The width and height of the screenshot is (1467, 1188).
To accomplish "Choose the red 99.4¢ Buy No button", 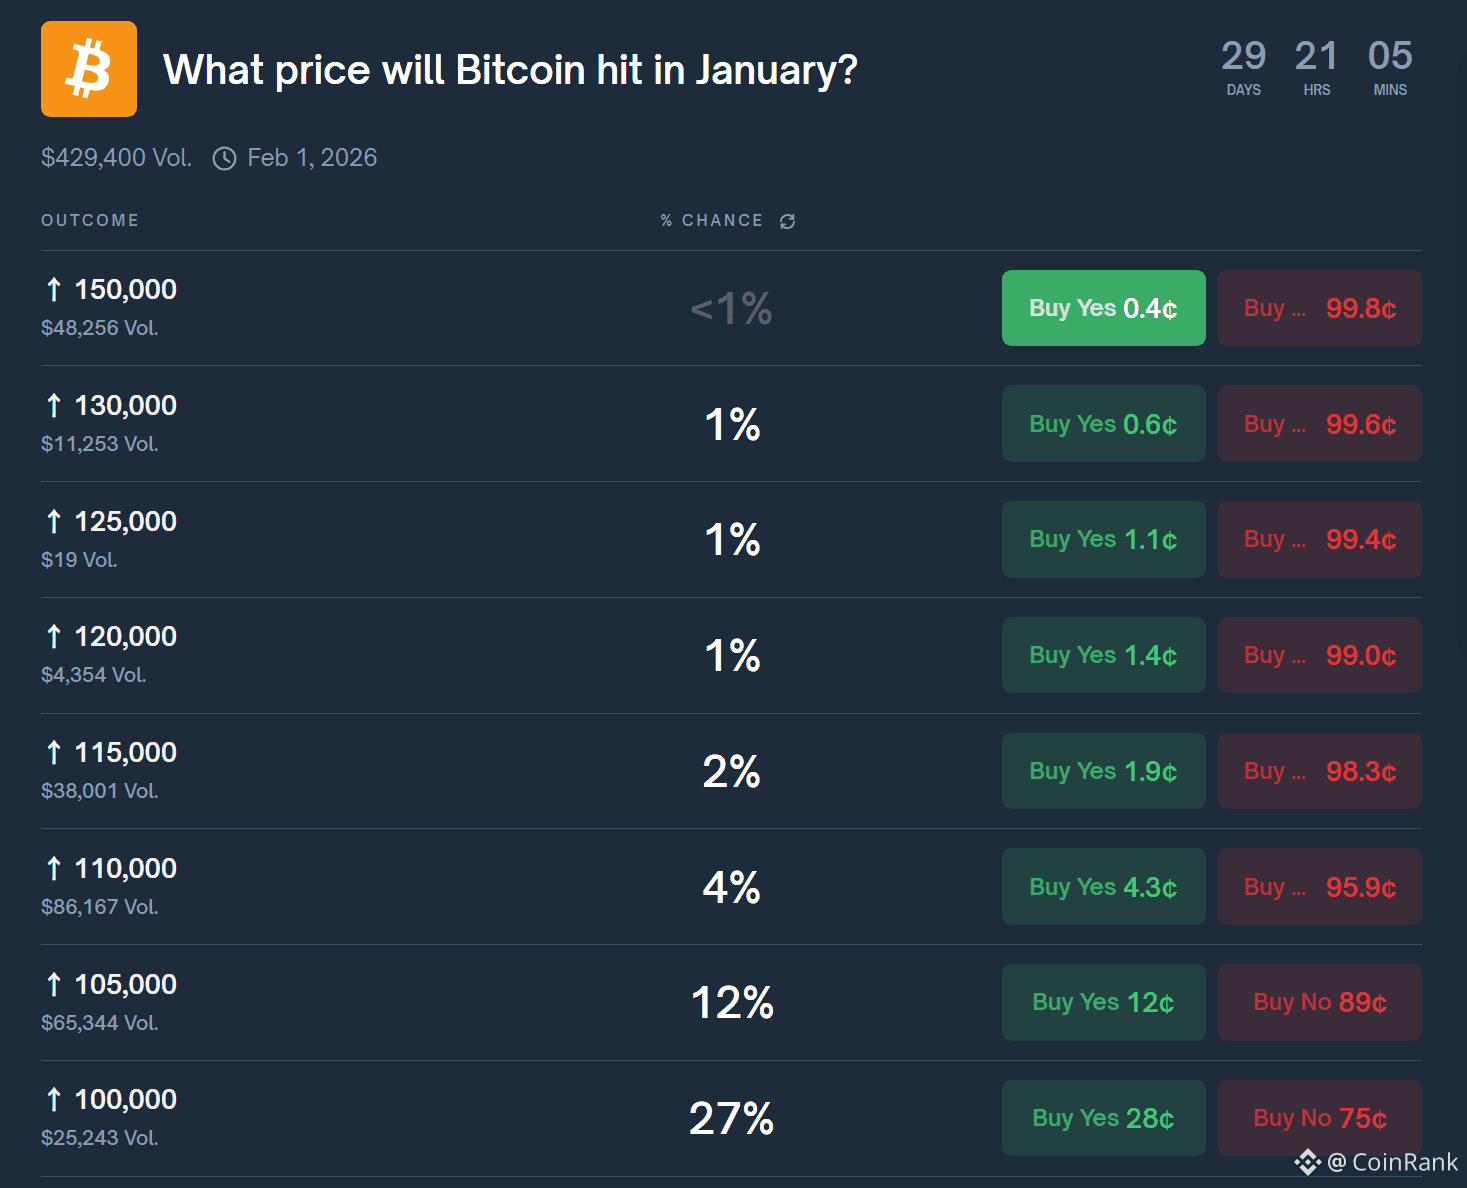I will pos(1319,540).
